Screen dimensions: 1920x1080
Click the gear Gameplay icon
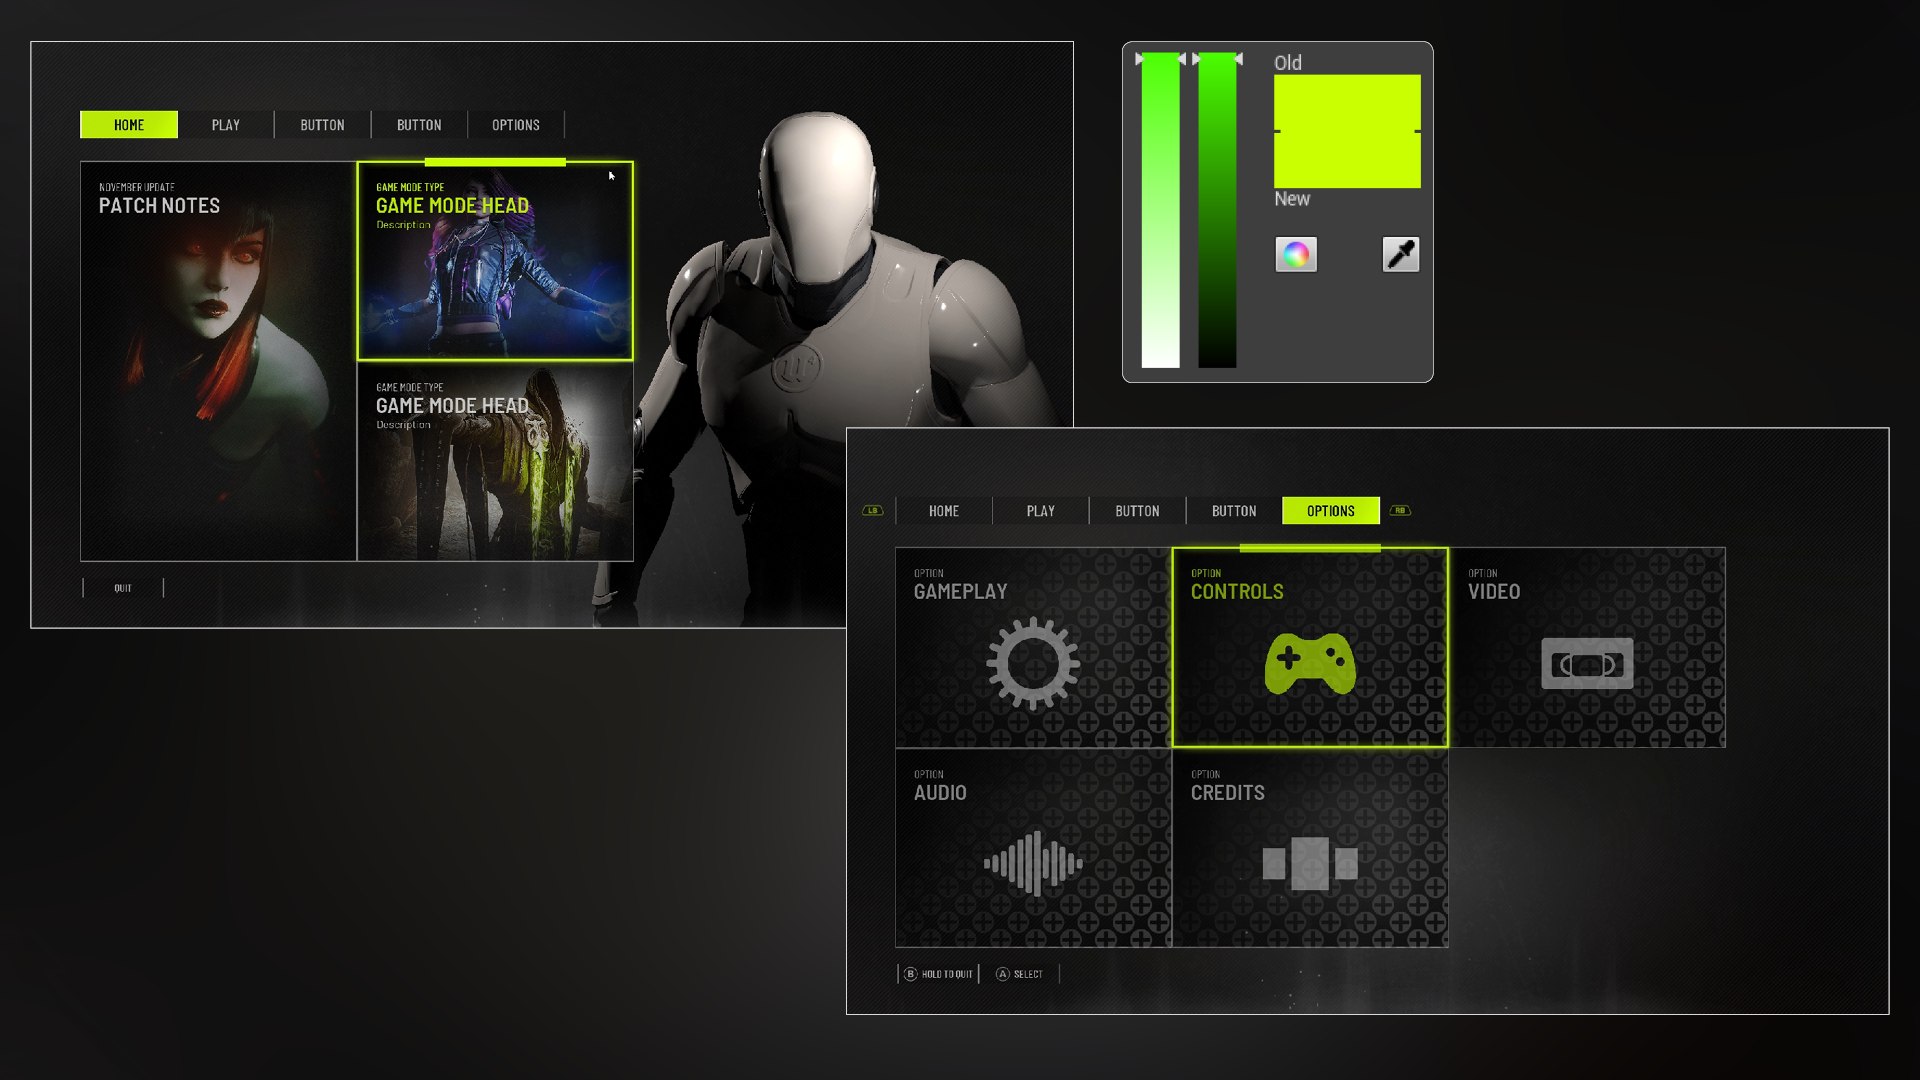1033,663
